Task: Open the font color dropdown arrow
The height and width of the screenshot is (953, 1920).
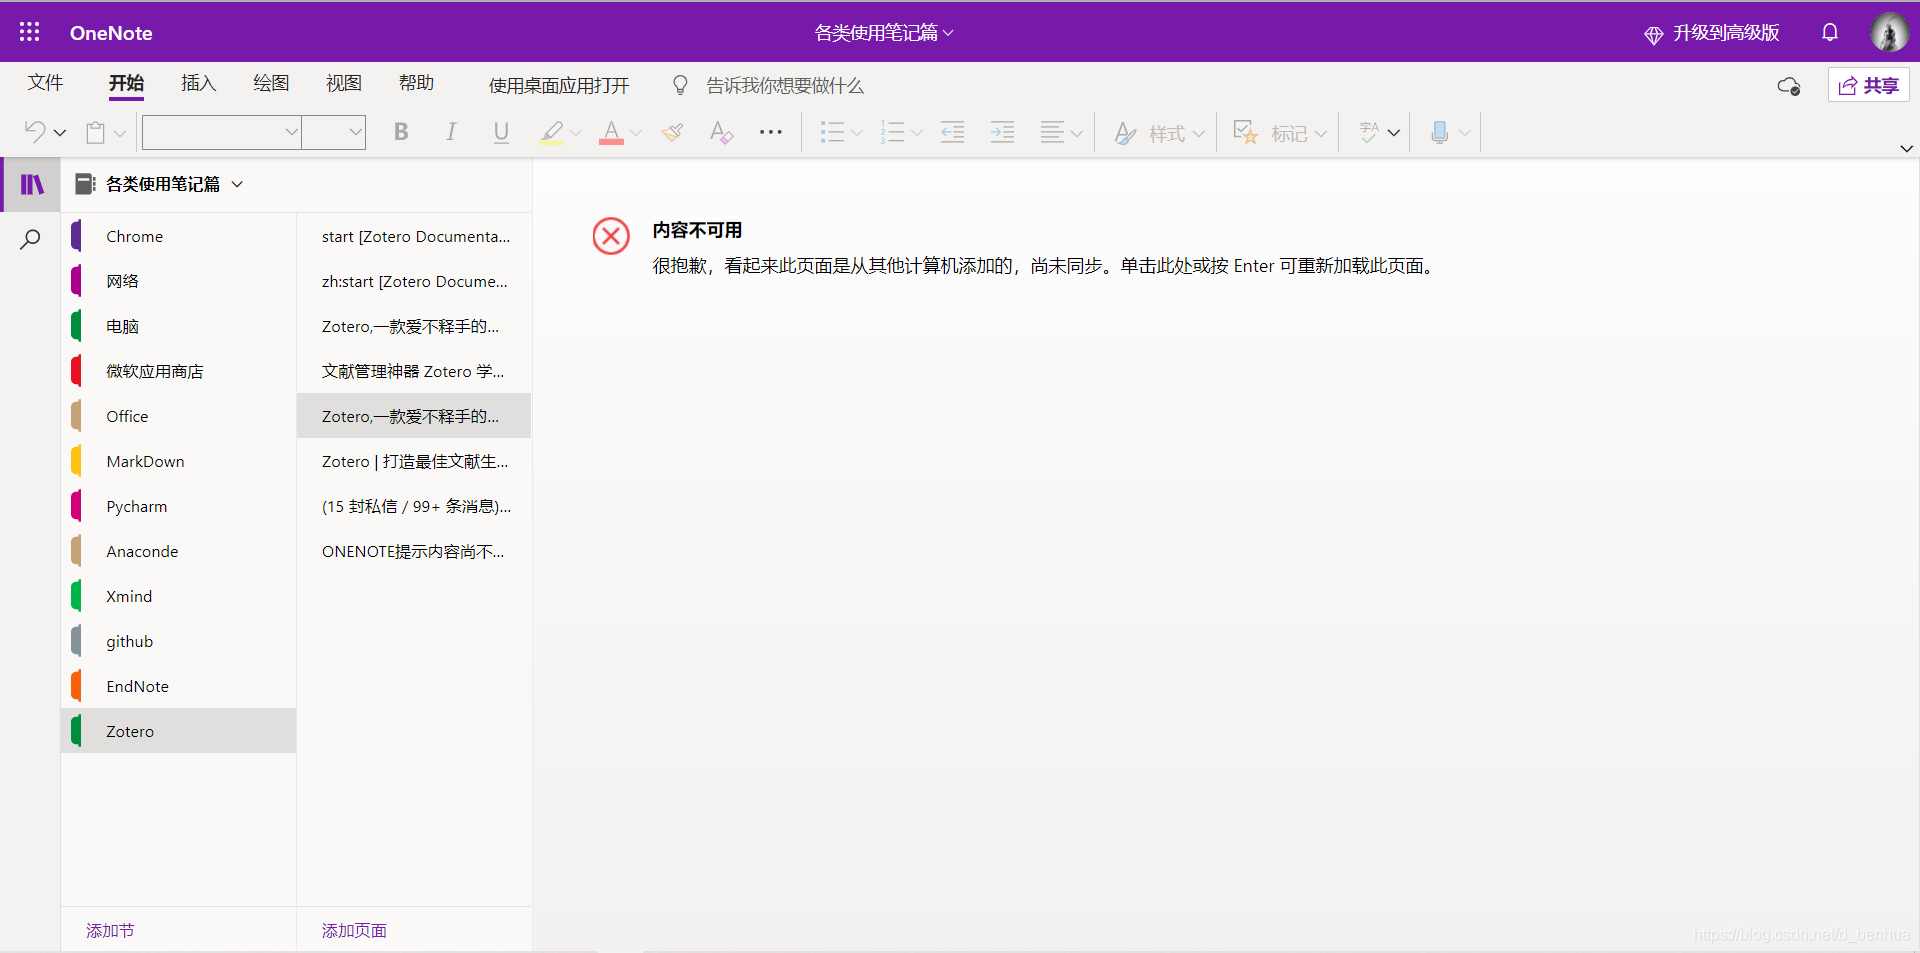Action: 636,132
